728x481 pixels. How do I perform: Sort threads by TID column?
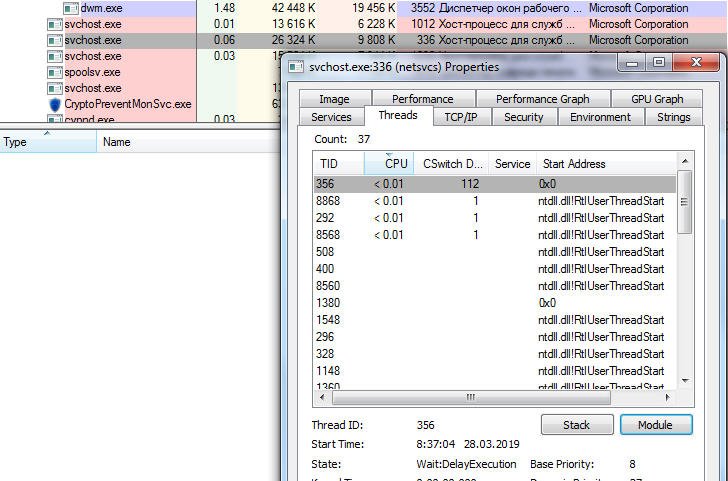click(x=339, y=164)
